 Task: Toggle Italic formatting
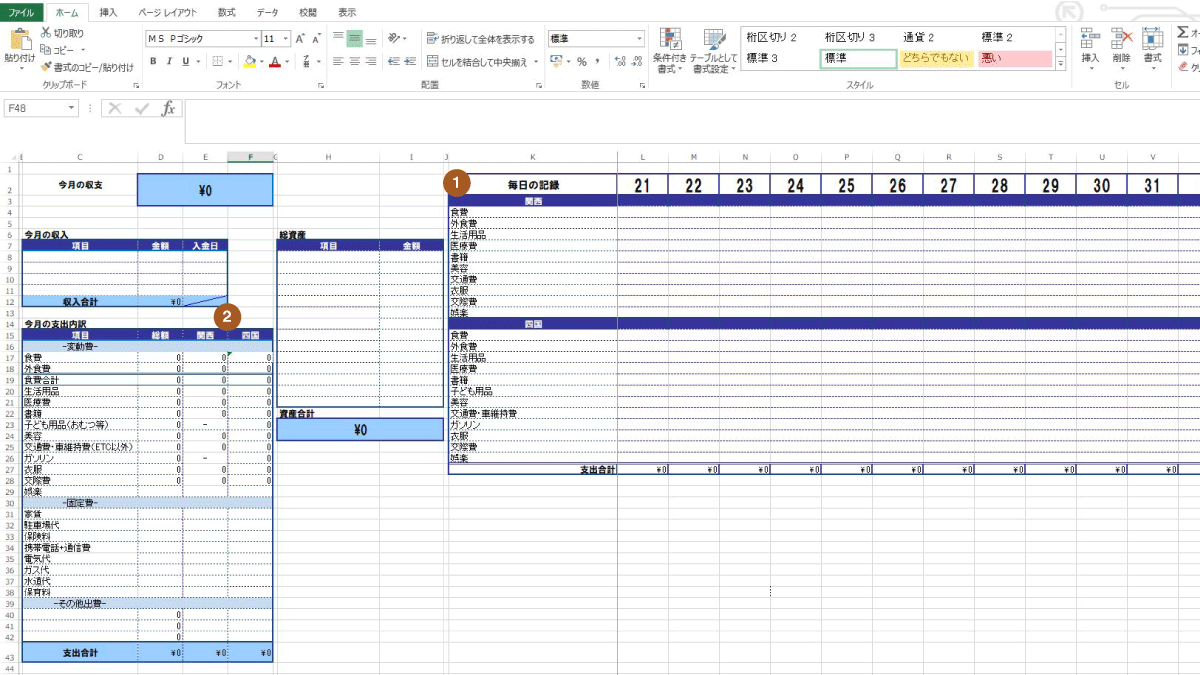click(169, 61)
